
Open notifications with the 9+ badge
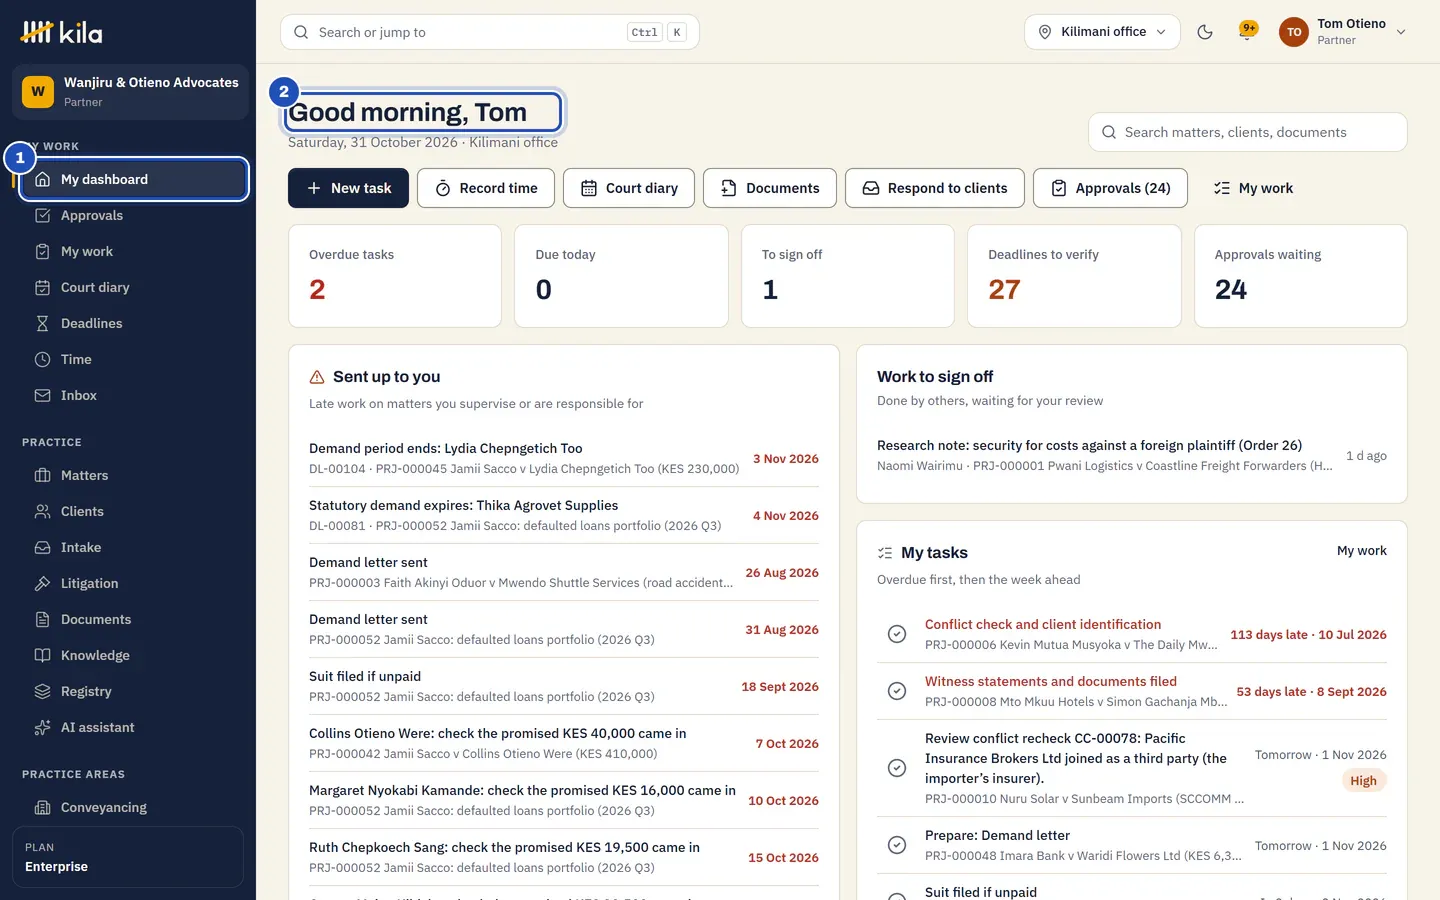pos(1248,31)
